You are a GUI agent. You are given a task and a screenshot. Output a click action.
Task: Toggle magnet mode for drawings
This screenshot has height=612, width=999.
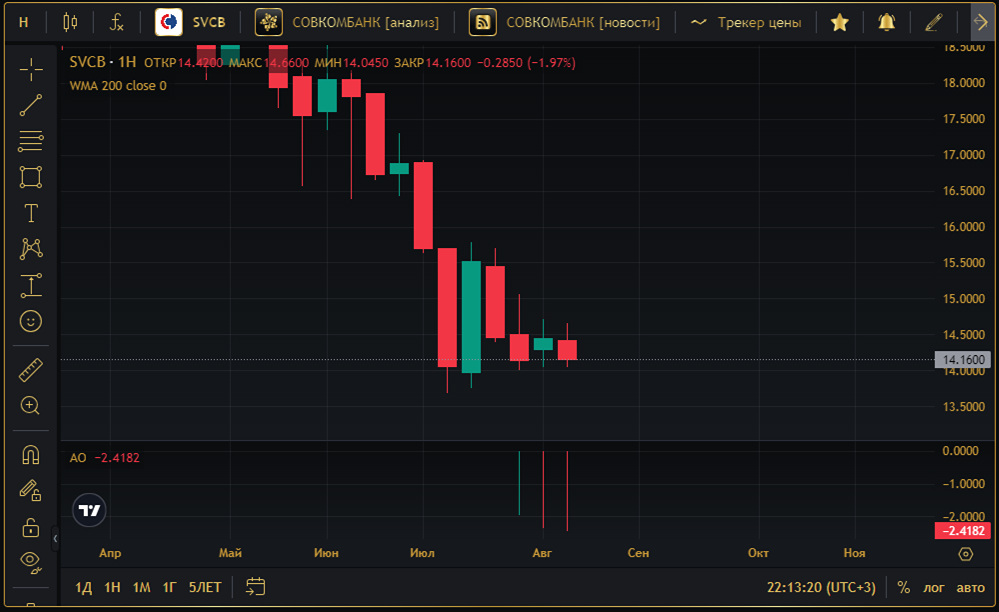click(x=31, y=455)
